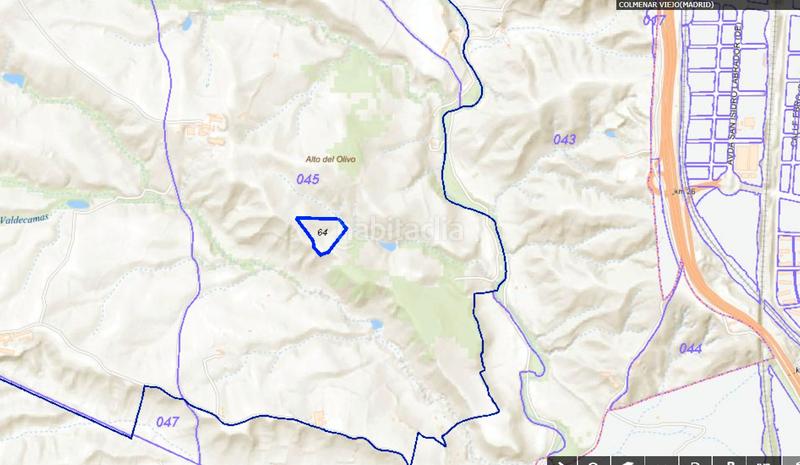Click the Valdecamas map label
The height and width of the screenshot is (465, 800).
click(24, 219)
